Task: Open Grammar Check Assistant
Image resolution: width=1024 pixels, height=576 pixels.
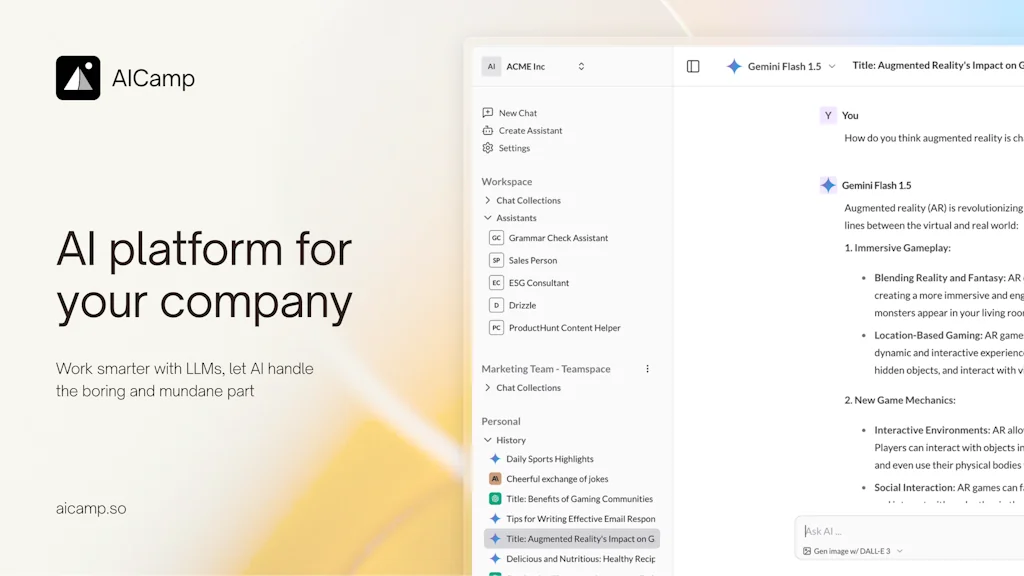Action: click(558, 238)
